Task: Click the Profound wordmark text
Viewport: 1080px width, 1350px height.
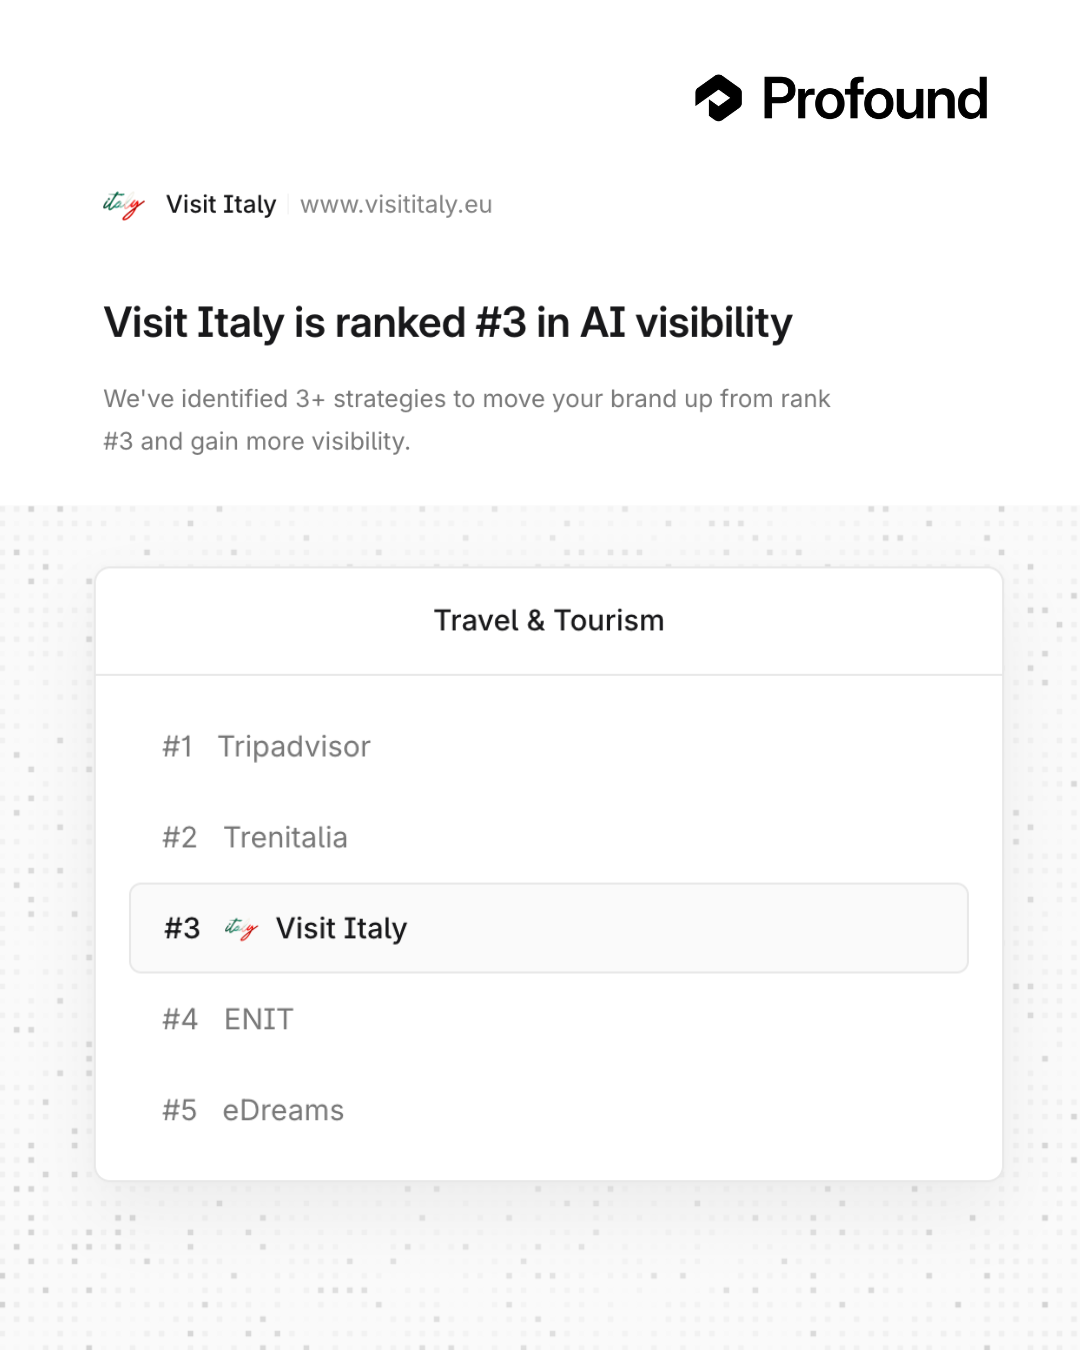Action: (875, 99)
